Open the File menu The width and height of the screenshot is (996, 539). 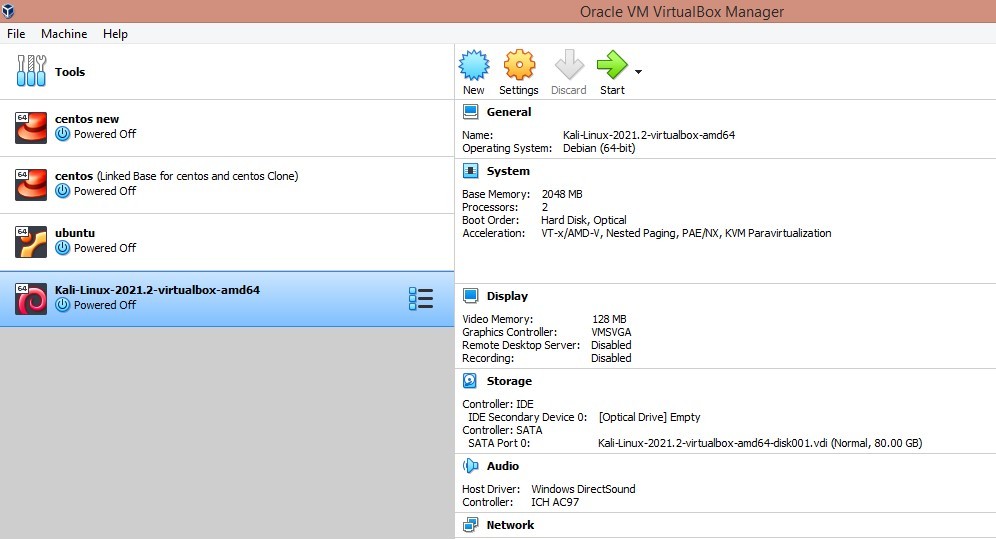(x=17, y=34)
